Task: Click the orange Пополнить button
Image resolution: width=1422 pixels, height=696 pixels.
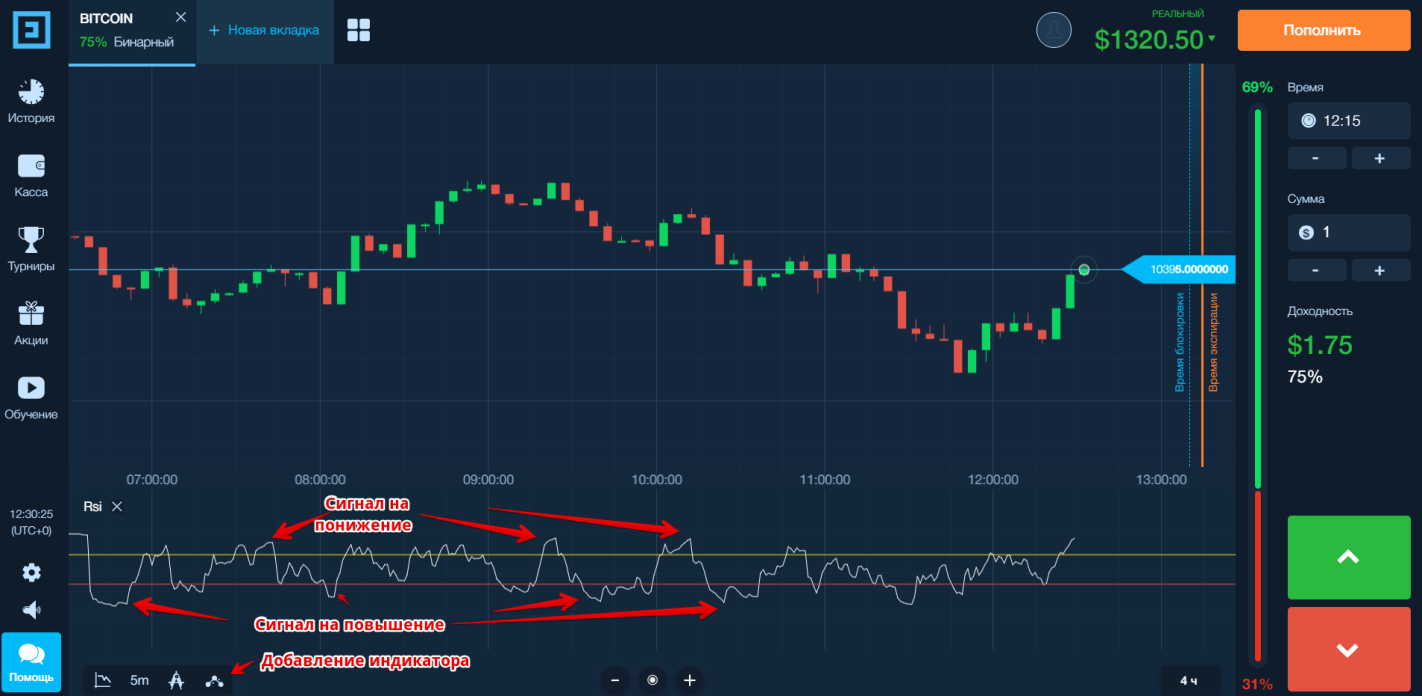Action: pos(1322,30)
